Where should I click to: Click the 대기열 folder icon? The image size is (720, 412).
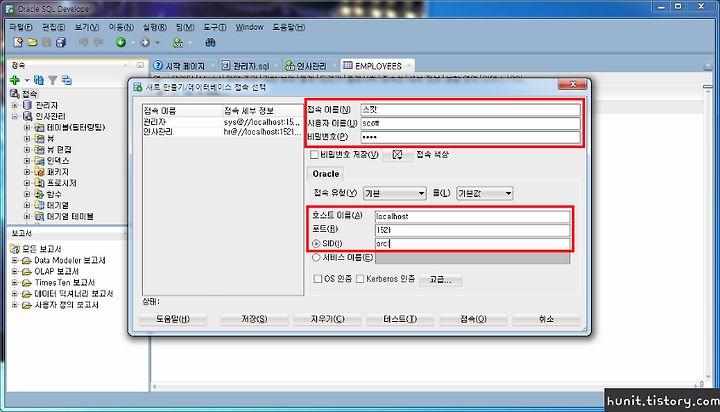[x=39, y=205]
